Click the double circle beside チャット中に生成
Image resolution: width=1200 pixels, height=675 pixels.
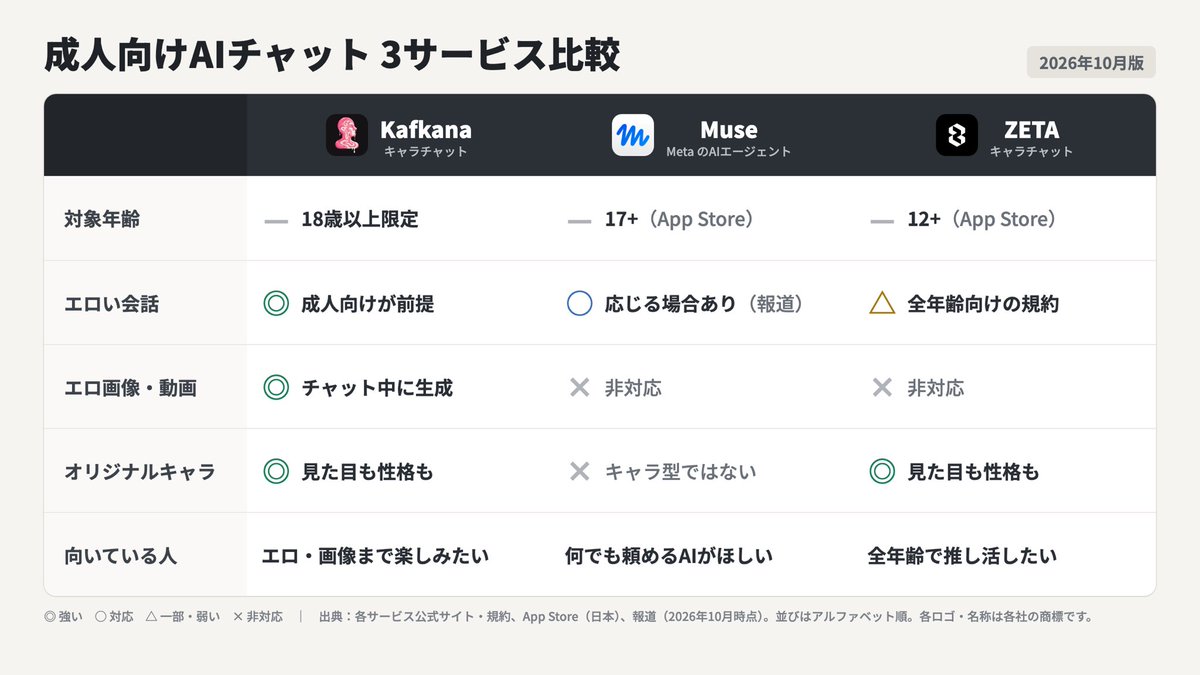(276, 388)
